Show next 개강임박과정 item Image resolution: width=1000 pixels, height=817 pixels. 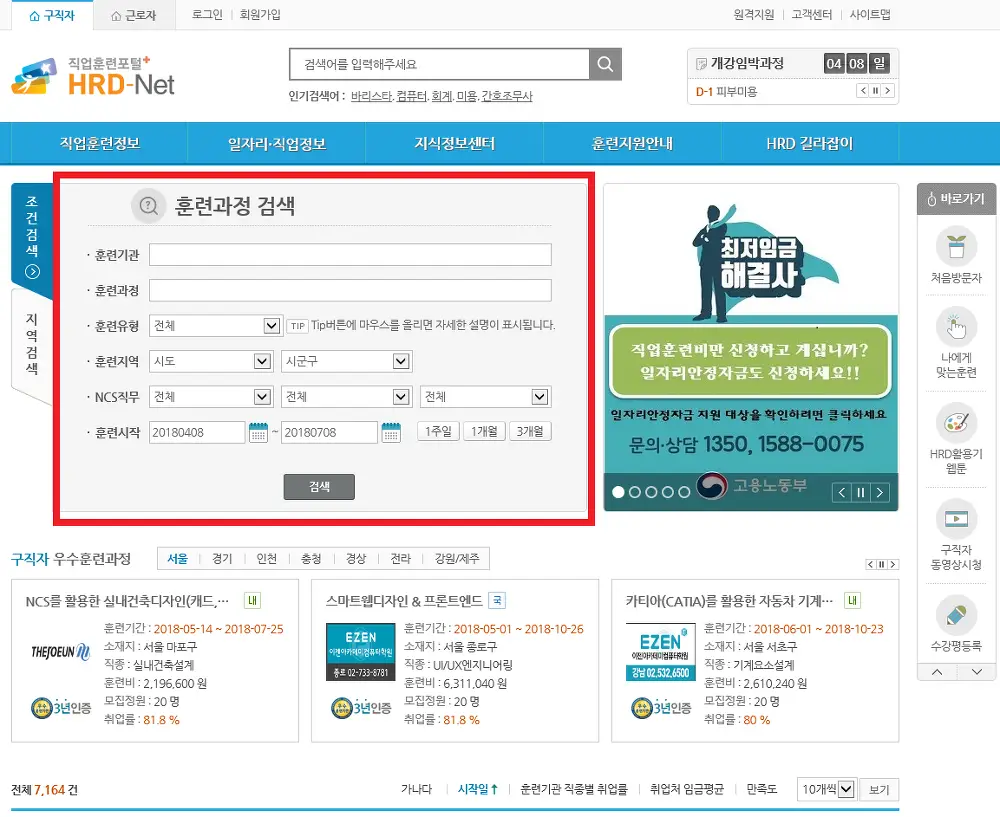coord(888,91)
